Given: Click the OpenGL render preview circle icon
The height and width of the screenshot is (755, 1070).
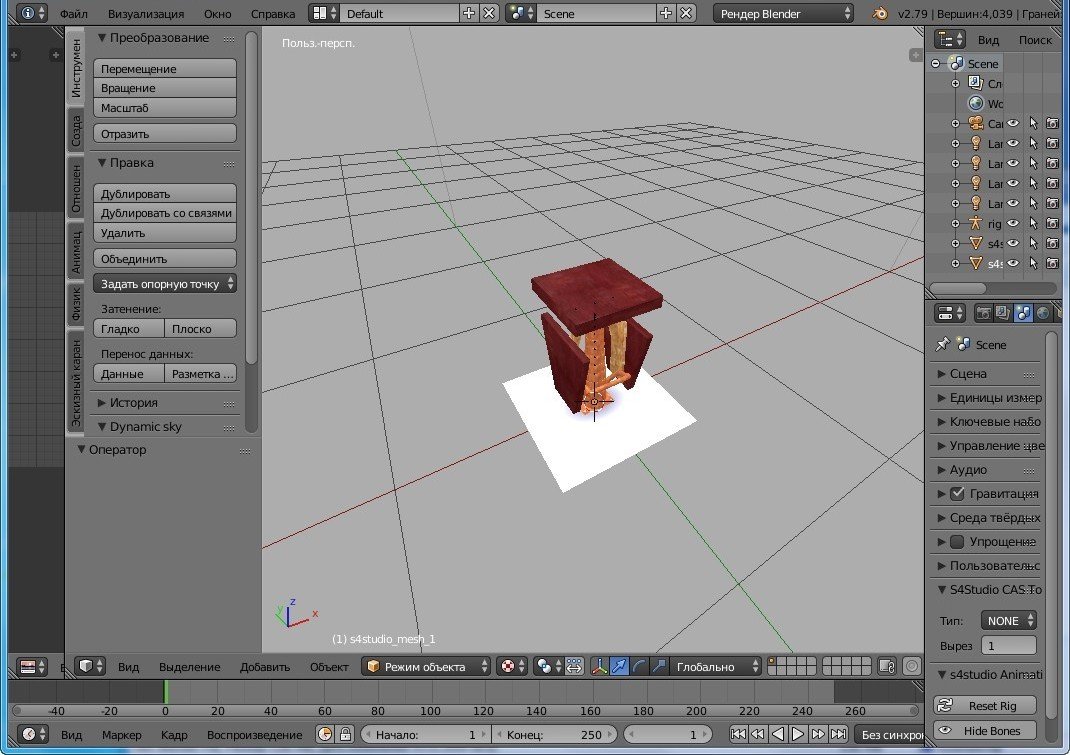Looking at the screenshot, I should coord(912,666).
